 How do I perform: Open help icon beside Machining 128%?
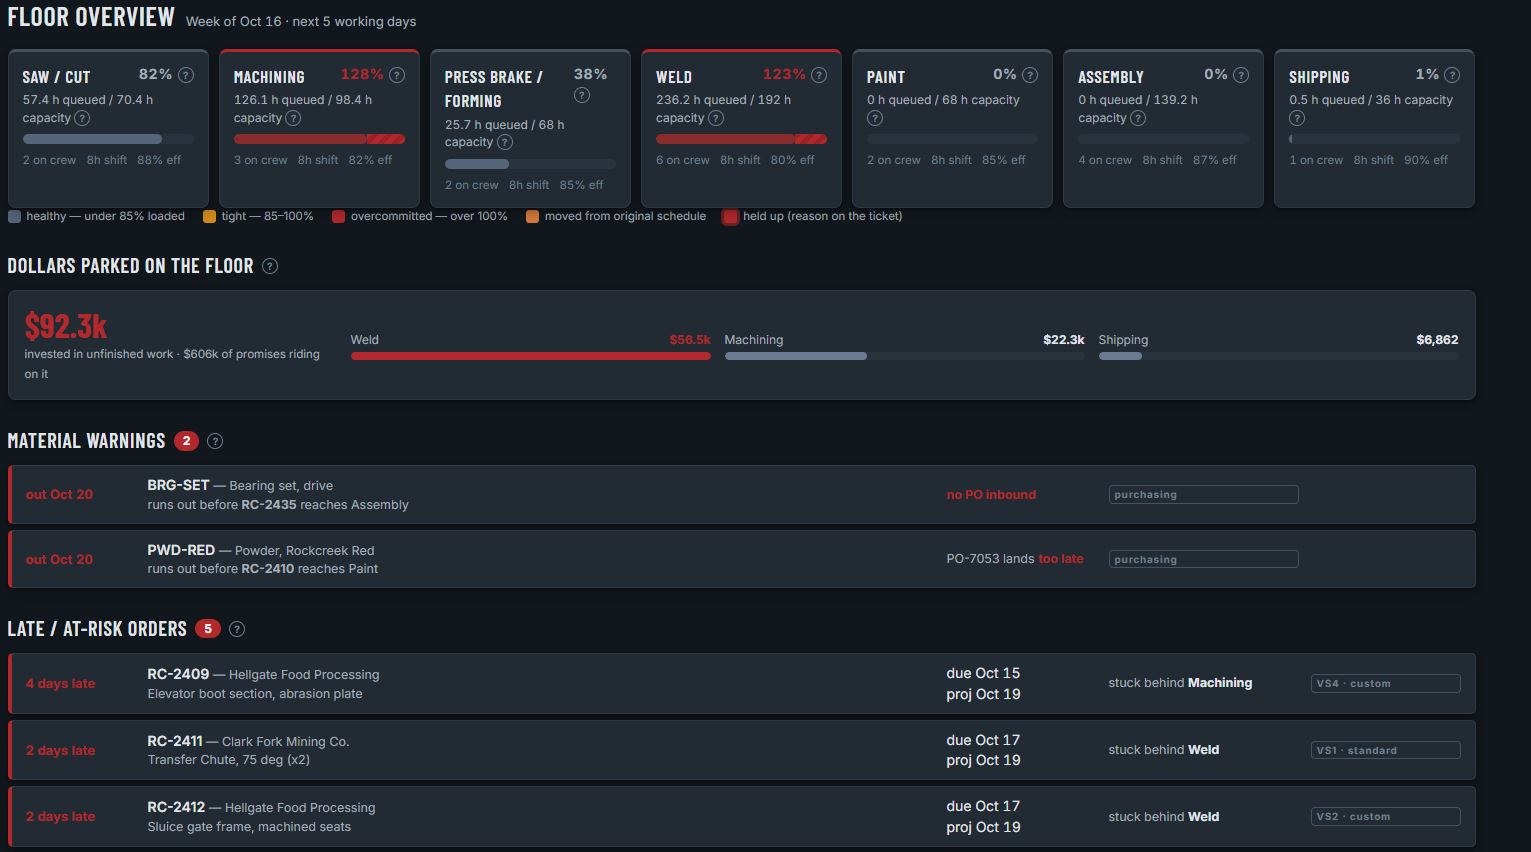pos(397,75)
